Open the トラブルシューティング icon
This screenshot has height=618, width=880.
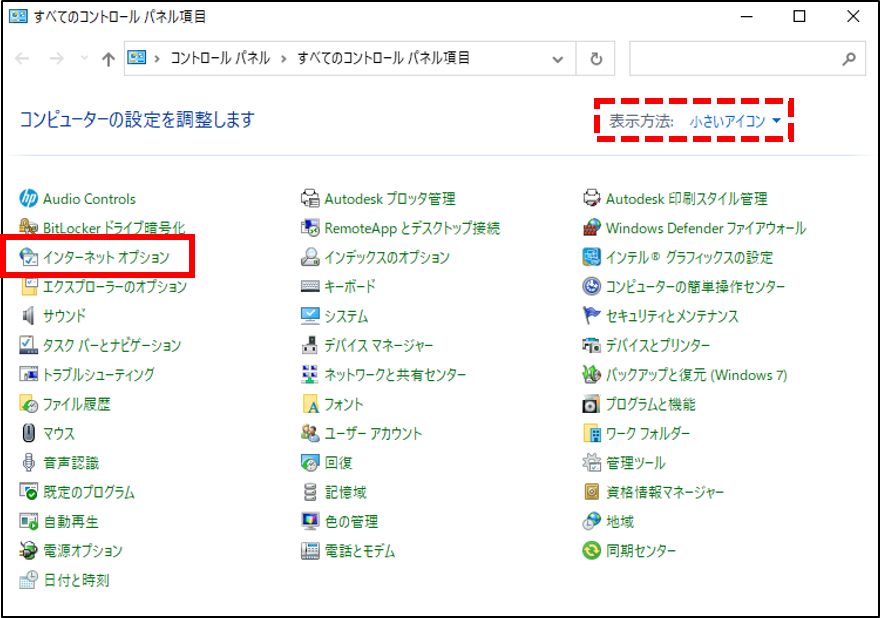(x=28, y=374)
